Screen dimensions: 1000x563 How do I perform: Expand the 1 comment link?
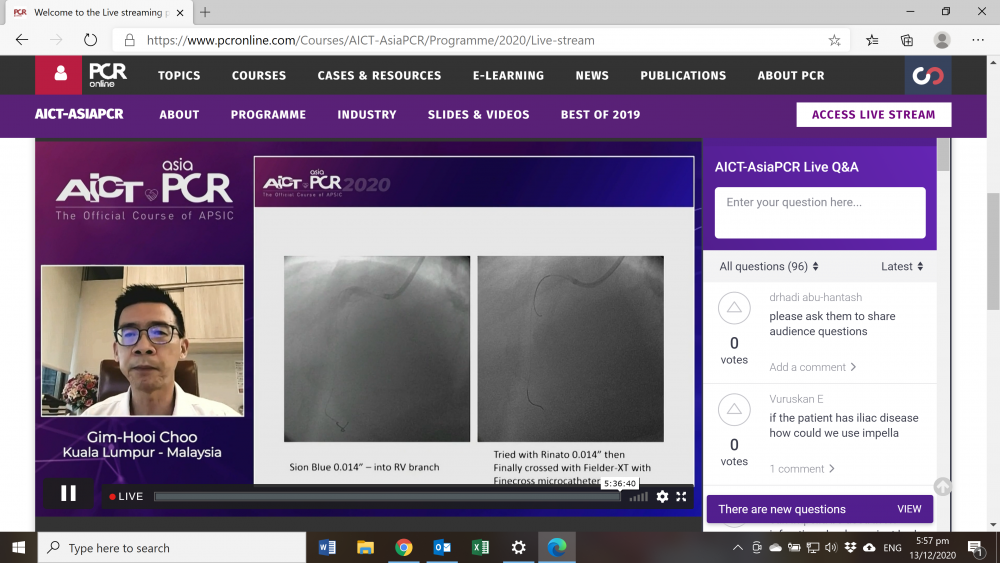802,469
